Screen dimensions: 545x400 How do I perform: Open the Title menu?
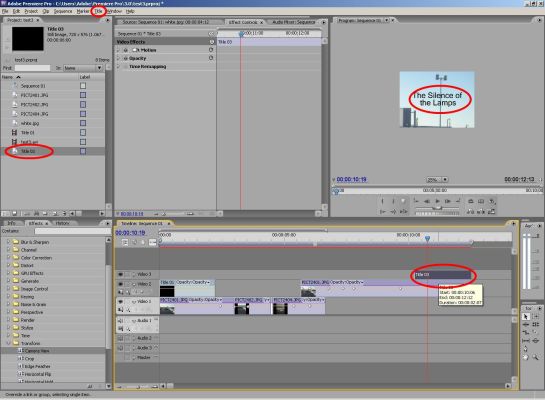click(x=98, y=11)
